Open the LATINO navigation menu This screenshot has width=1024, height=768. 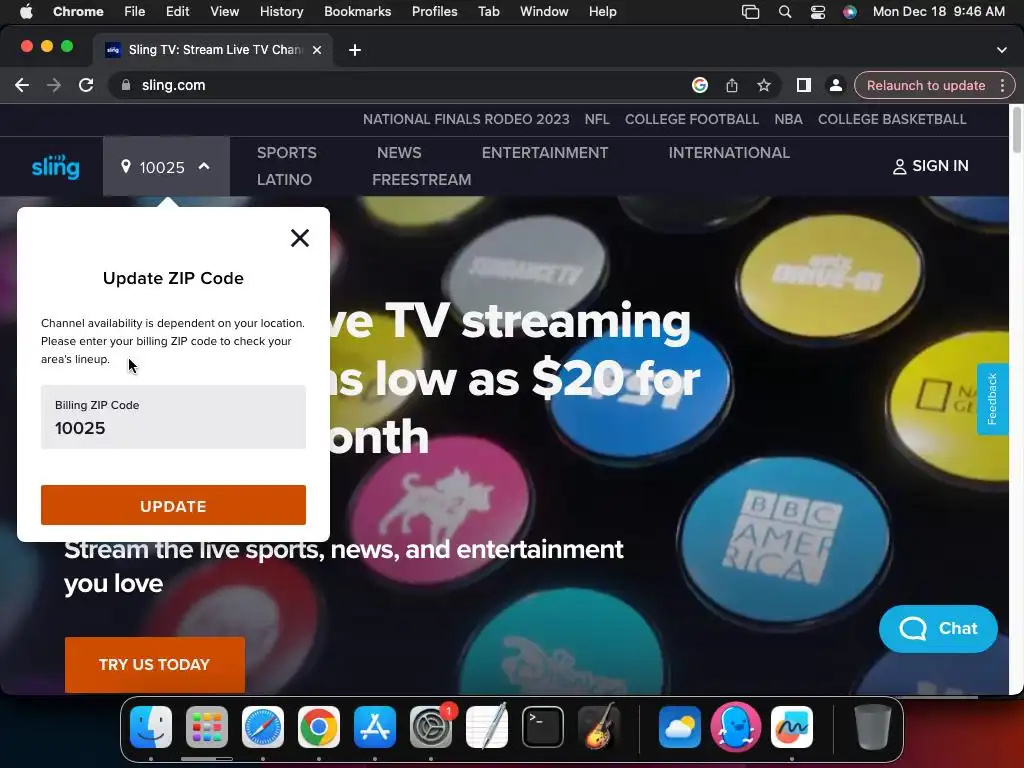coord(284,180)
